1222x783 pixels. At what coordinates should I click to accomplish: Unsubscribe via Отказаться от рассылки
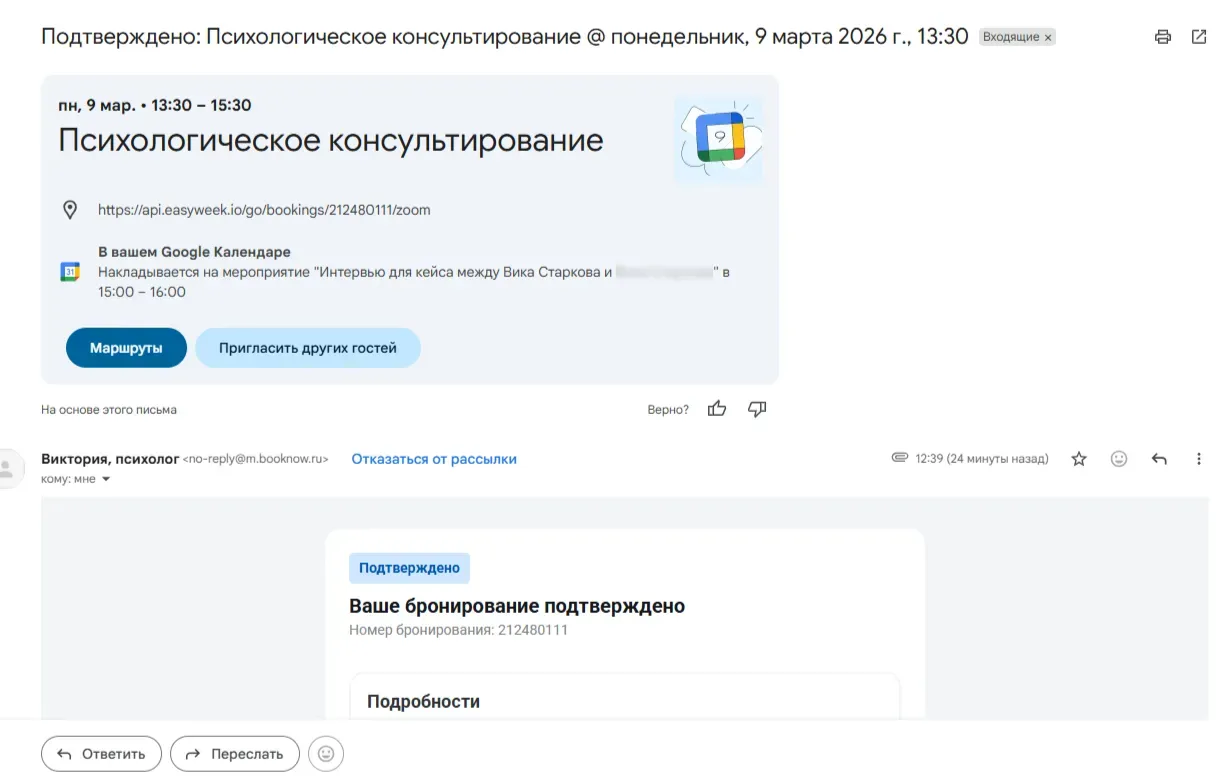433,458
